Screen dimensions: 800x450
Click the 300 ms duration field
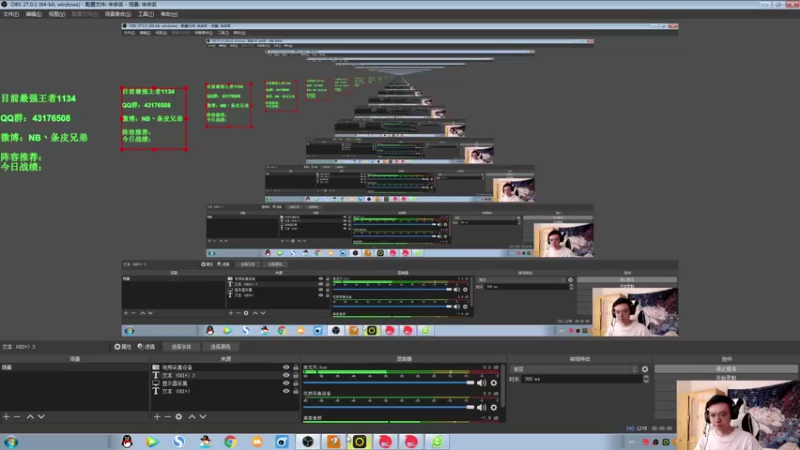click(x=582, y=379)
